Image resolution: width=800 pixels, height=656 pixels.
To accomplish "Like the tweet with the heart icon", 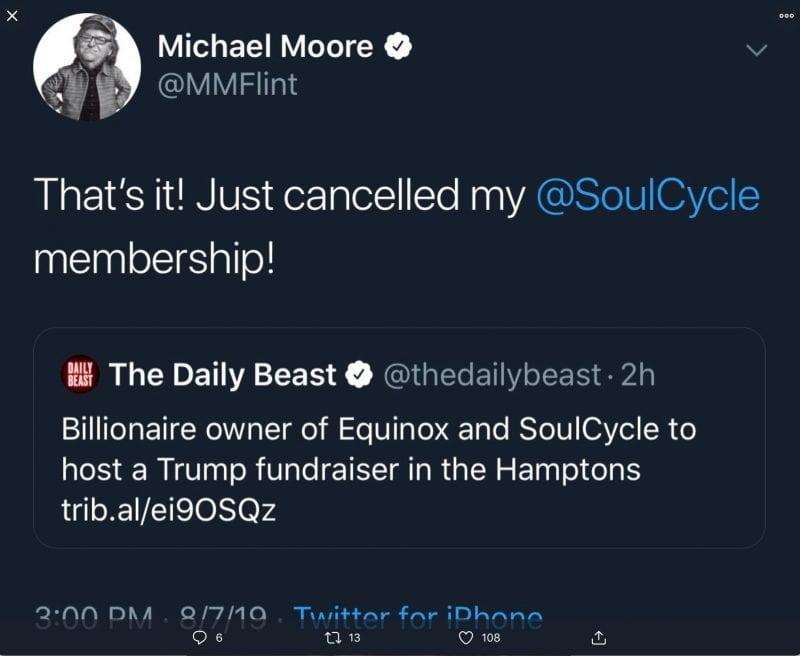I will click(x=465, y=637).
